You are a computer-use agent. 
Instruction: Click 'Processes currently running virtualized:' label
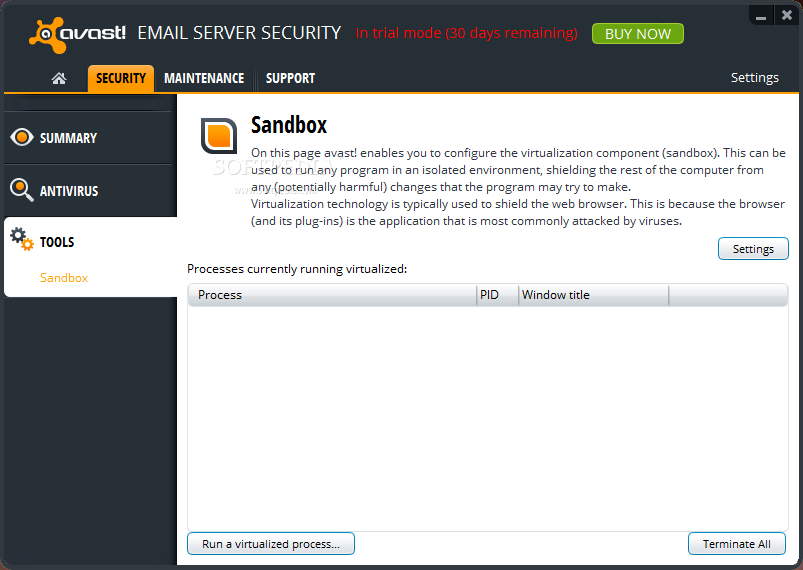point(297,269)
